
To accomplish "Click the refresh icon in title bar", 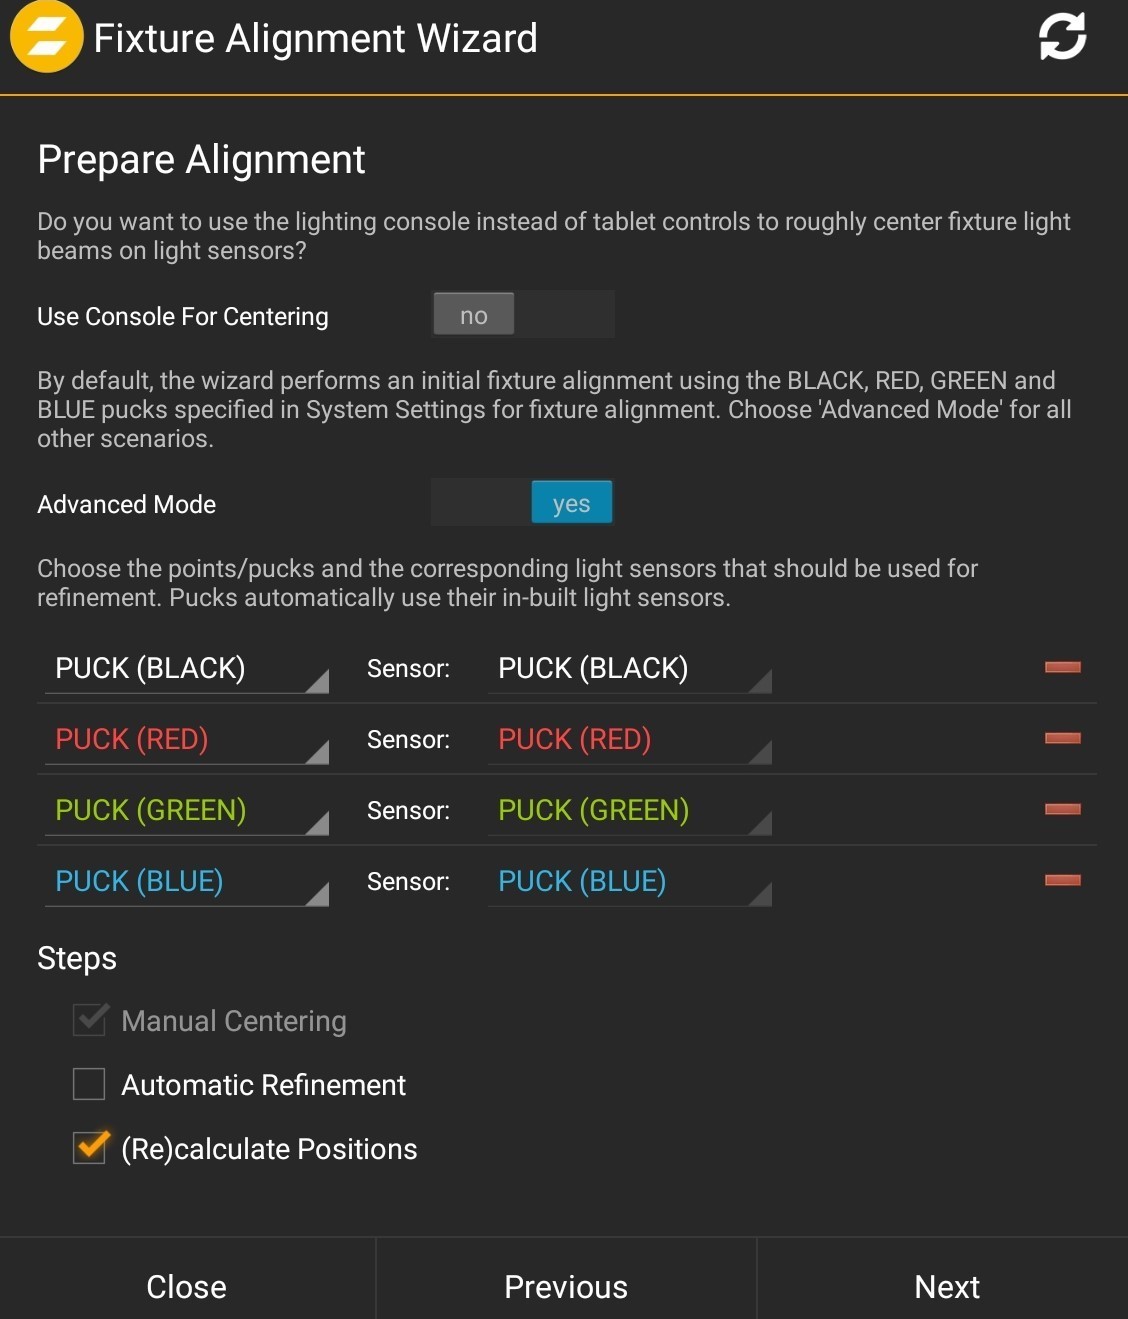I will click(1062, 37).
